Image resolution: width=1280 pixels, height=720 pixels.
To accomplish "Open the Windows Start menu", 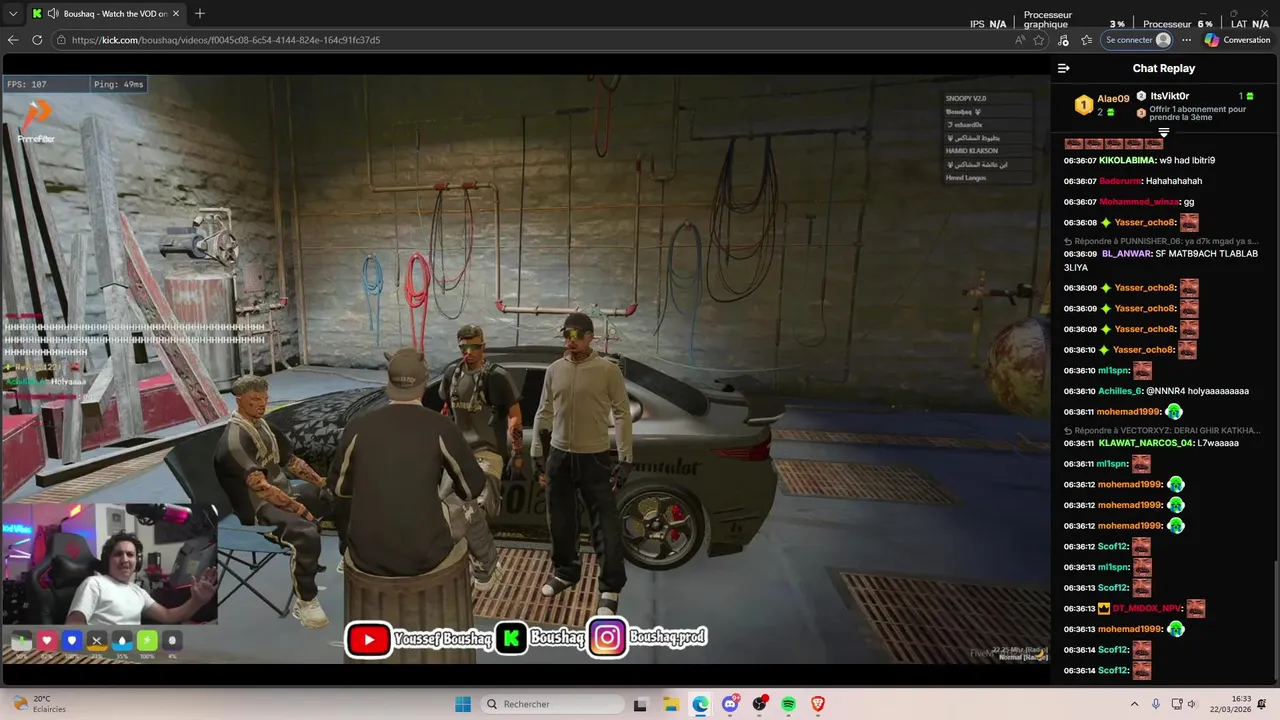I will coord(463,704).
